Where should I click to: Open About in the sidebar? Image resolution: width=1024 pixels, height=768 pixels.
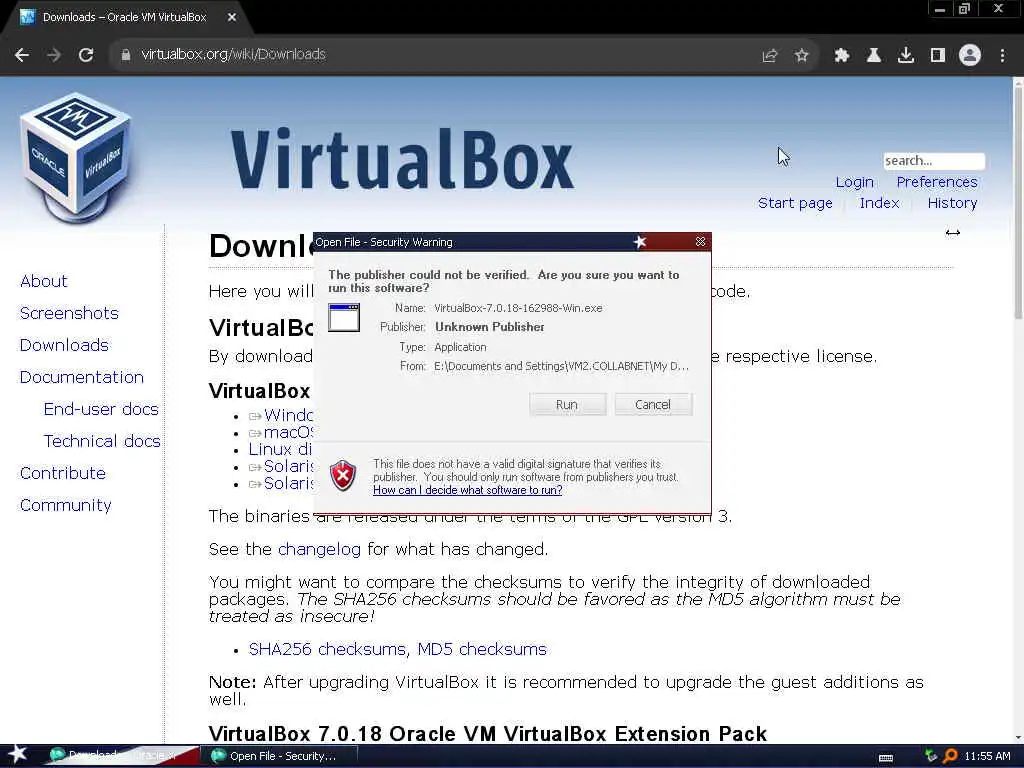(x=44, y=281)
